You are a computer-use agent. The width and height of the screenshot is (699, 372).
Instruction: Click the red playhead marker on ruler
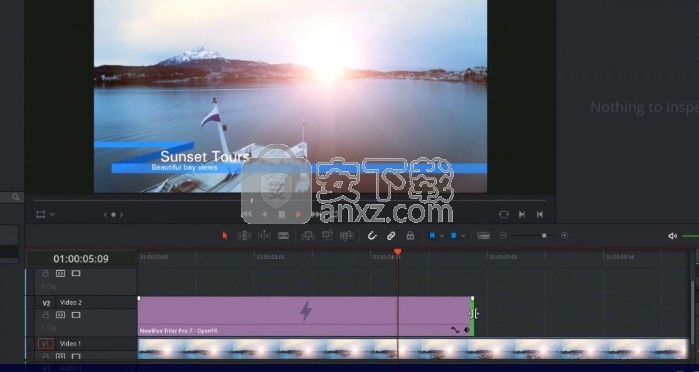[398, 252]
